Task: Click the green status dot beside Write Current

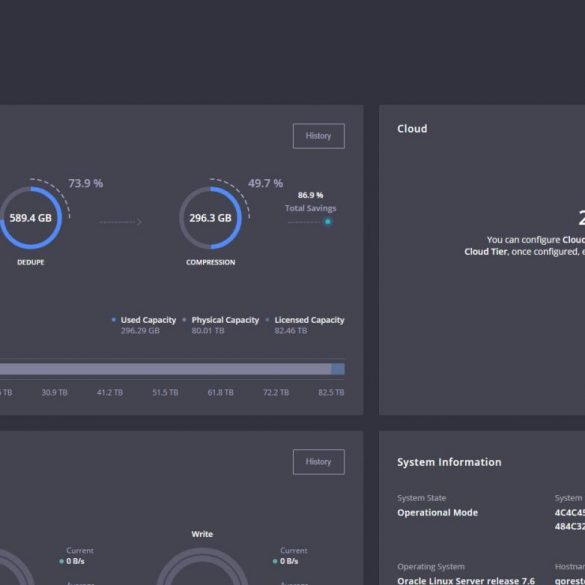Action: 275,561
